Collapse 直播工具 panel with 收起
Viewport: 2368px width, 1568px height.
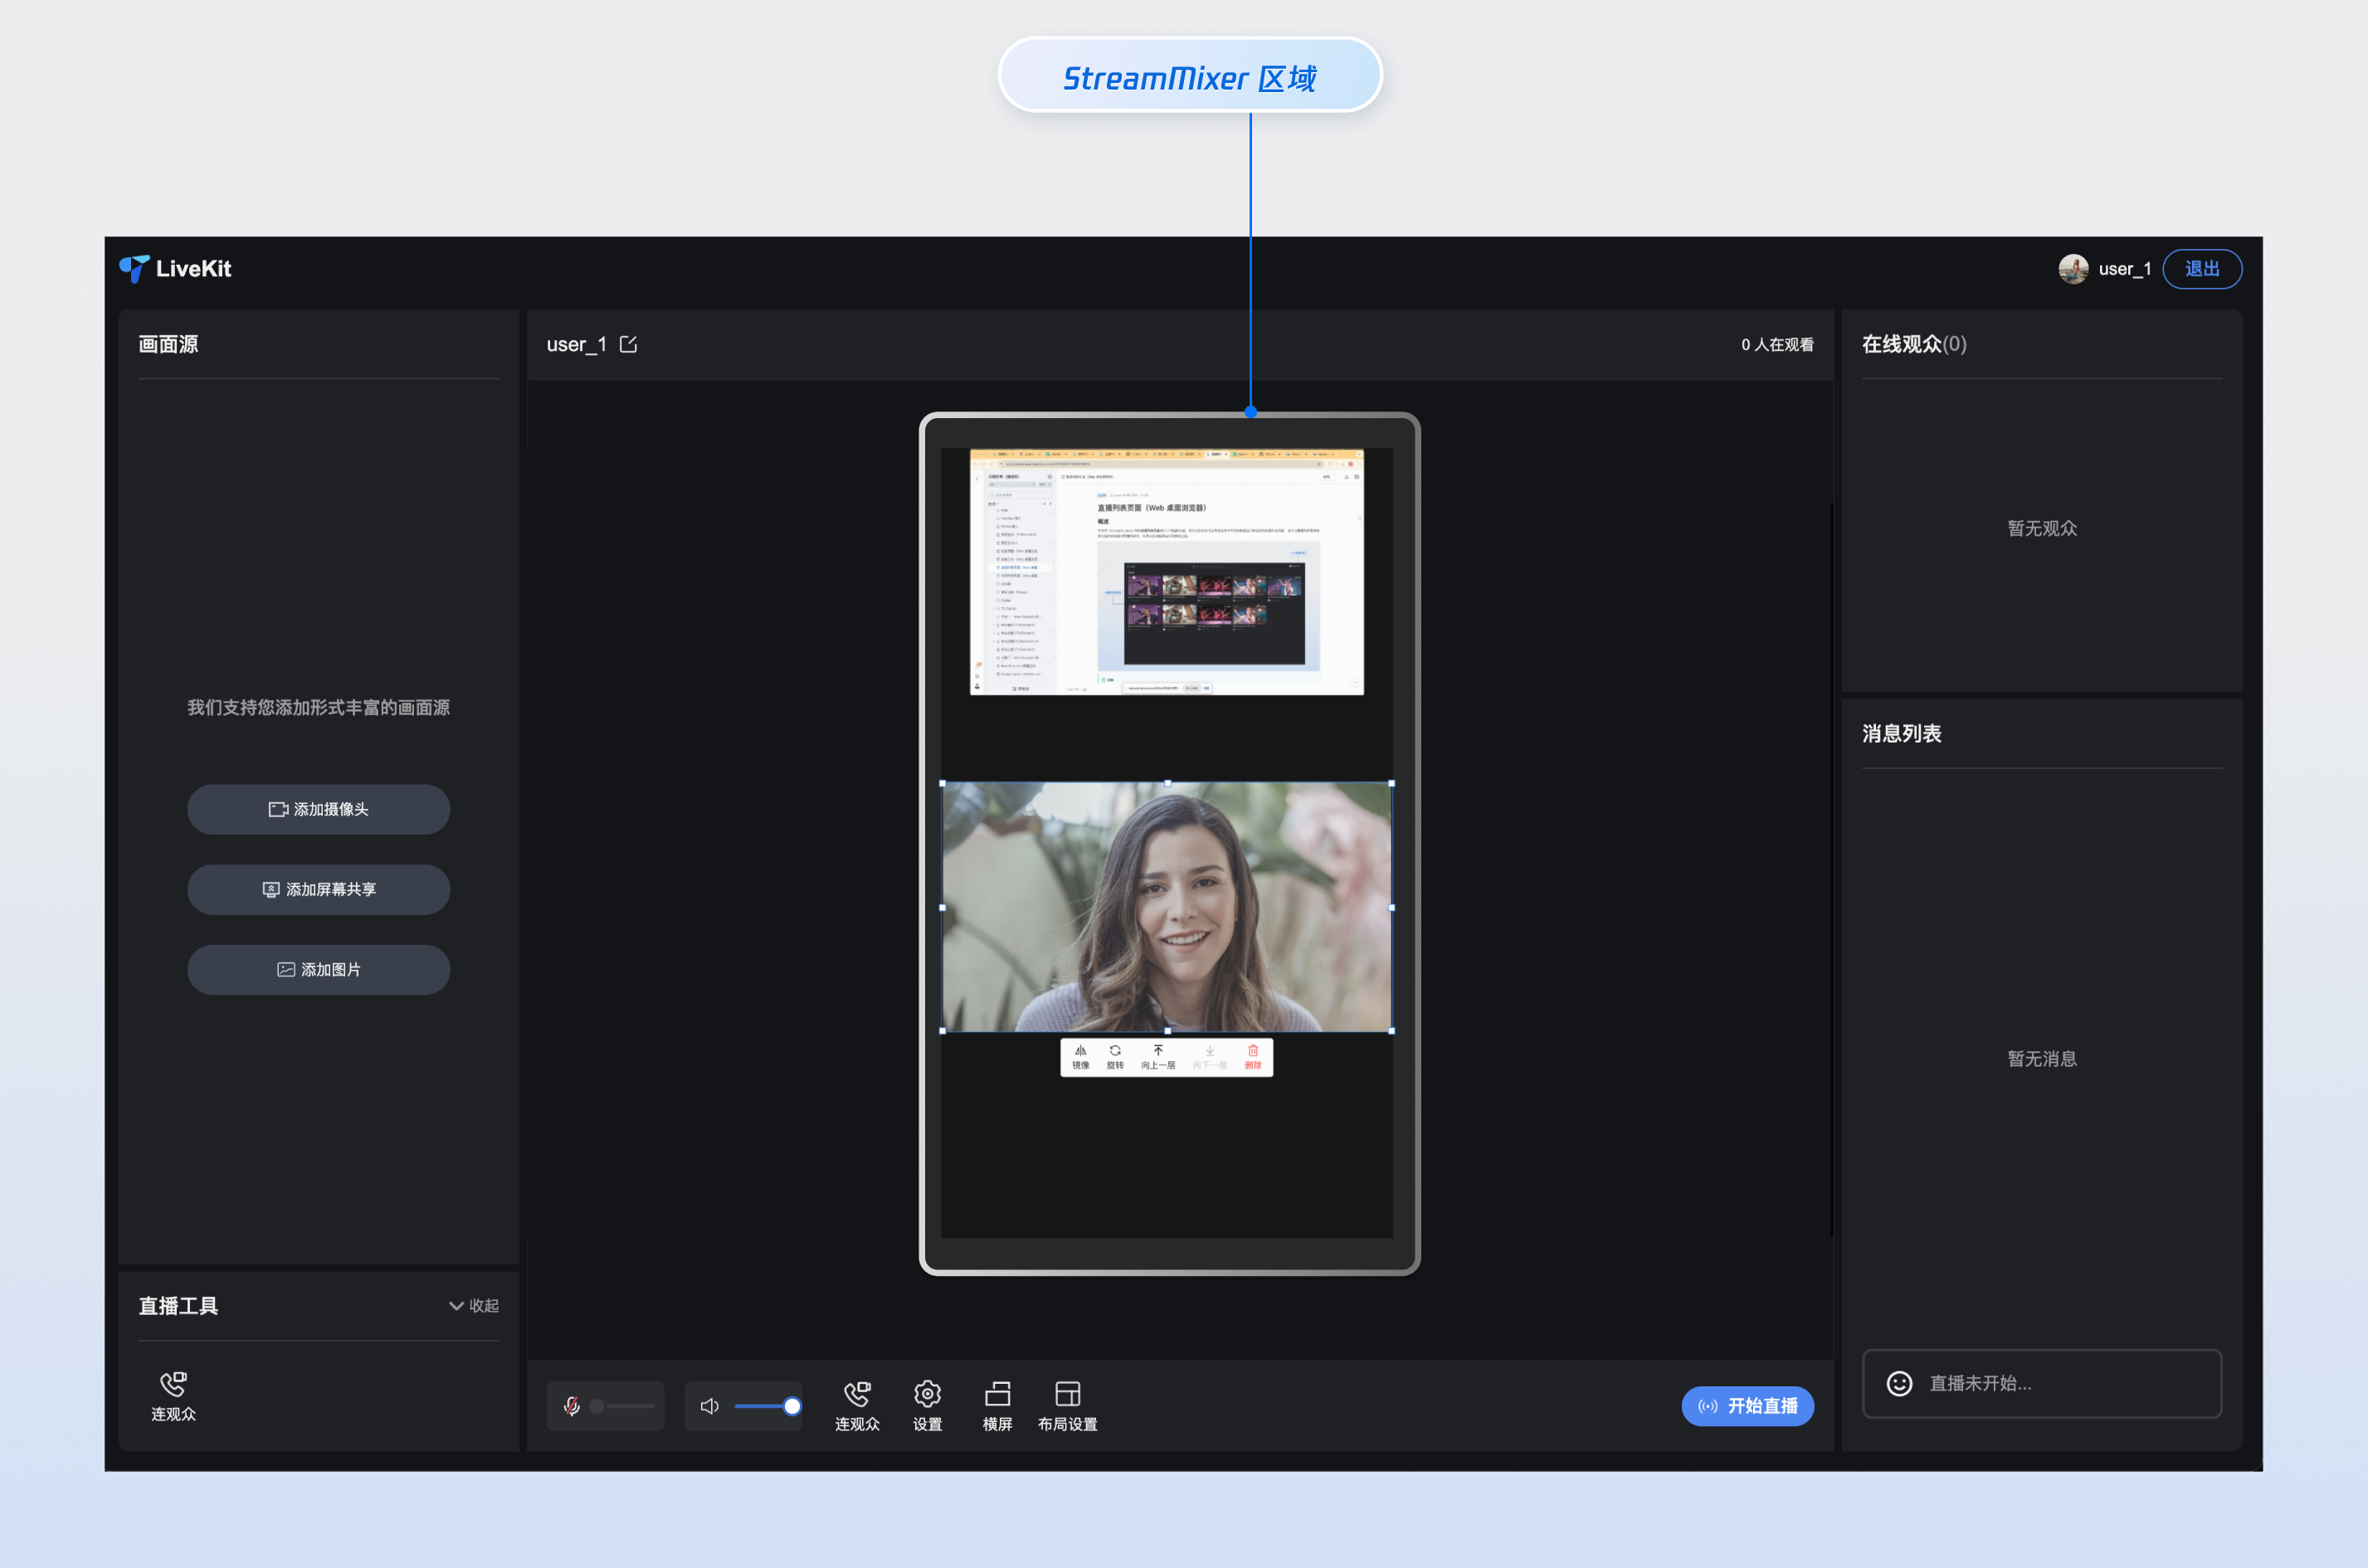(474, 1305)
